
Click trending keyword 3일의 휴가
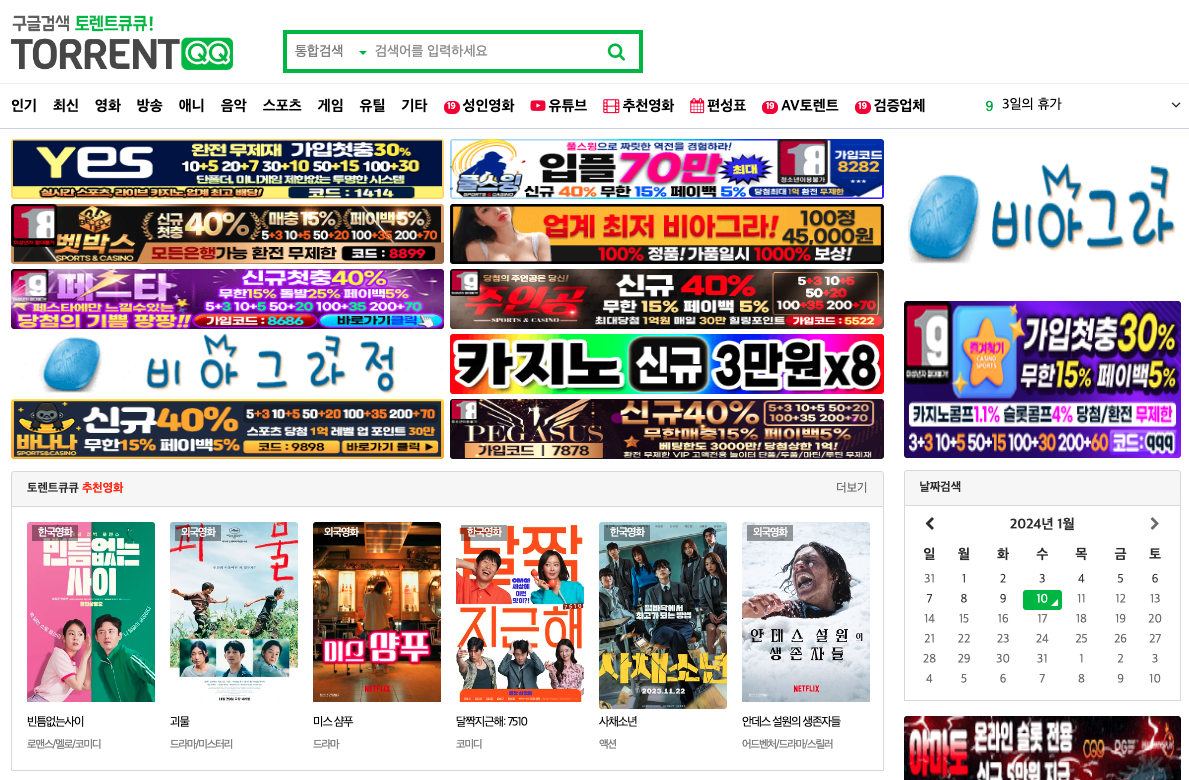pos(1031,104)
